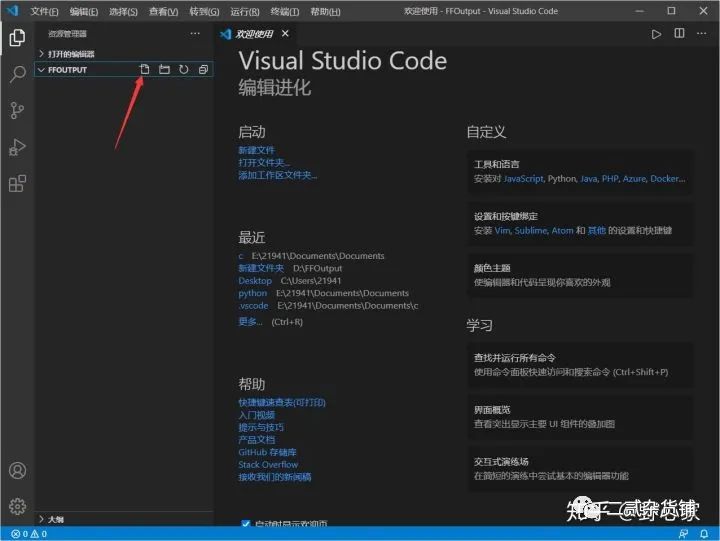
Task: Click the 打开文件夹... link
Action: (264, 163)
